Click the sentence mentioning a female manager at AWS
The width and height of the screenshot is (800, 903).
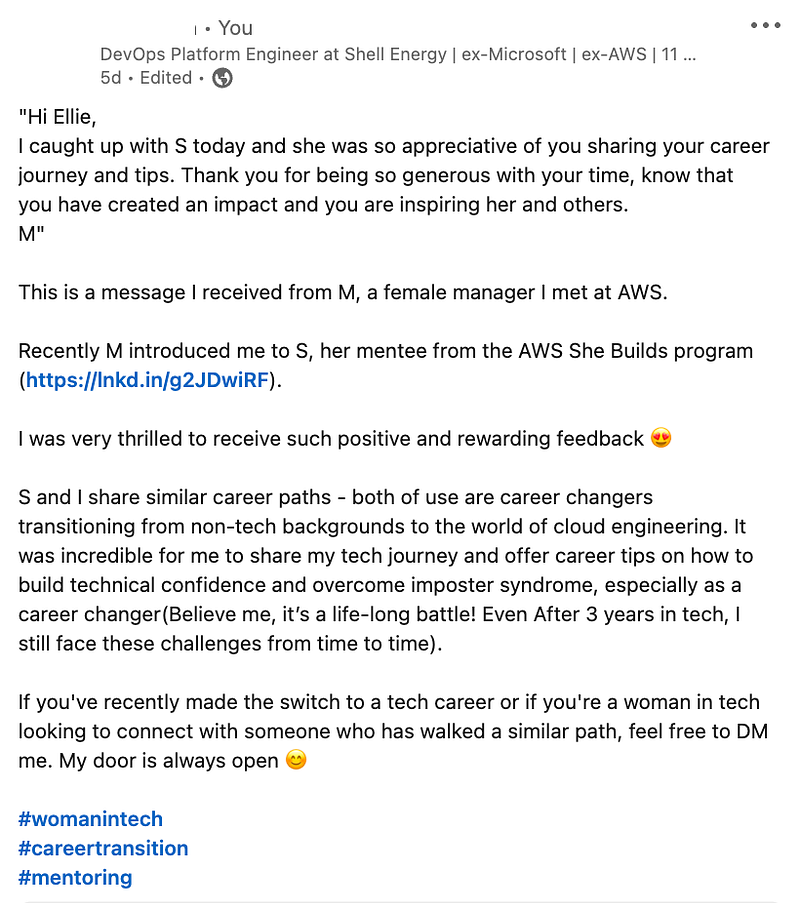(x=343, y=293)
